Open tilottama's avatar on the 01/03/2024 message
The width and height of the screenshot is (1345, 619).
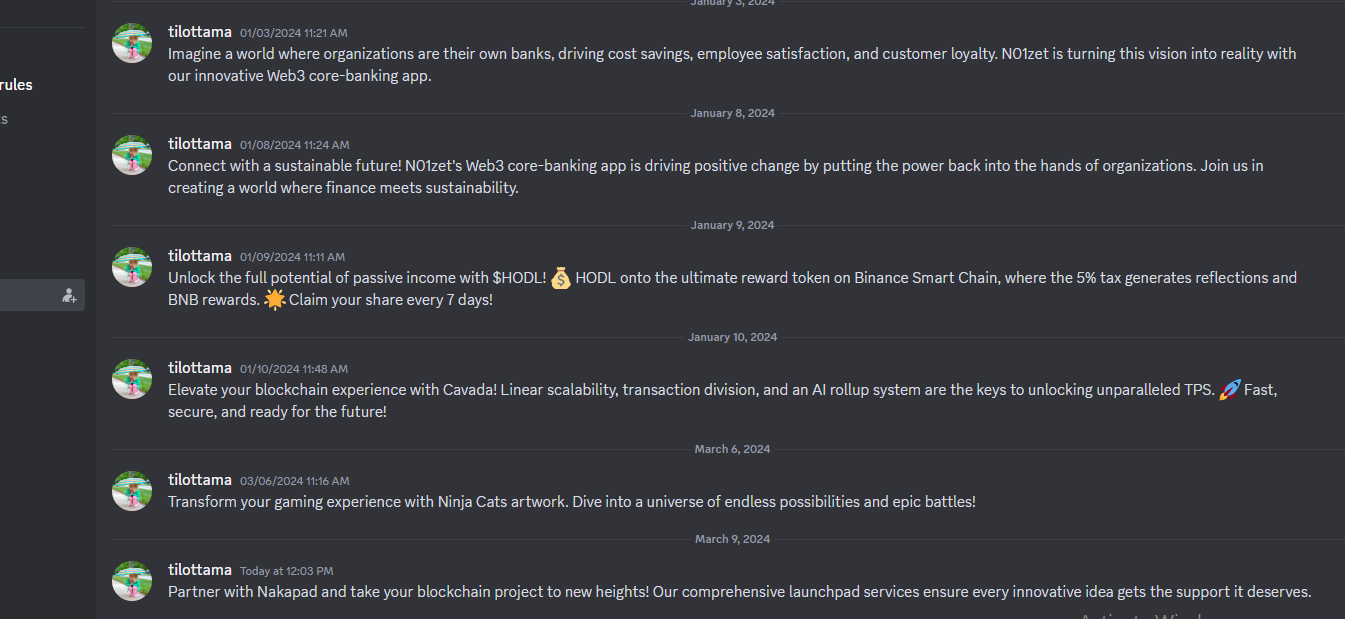coord(132,43)
